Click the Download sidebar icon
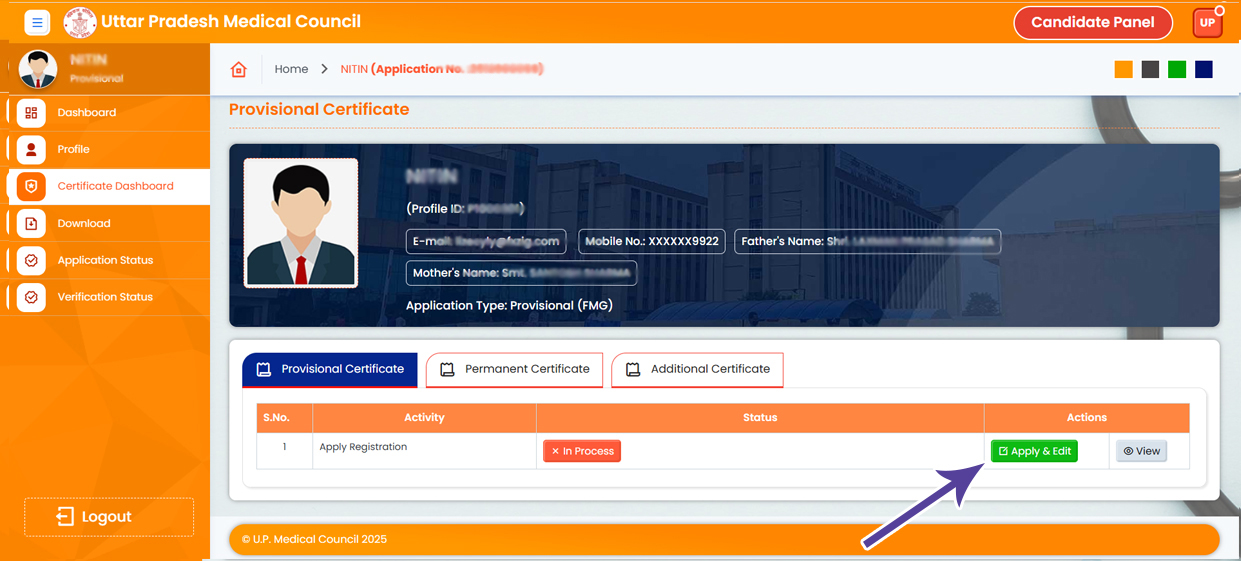1241x561 pixels. [x=31, y=224]
